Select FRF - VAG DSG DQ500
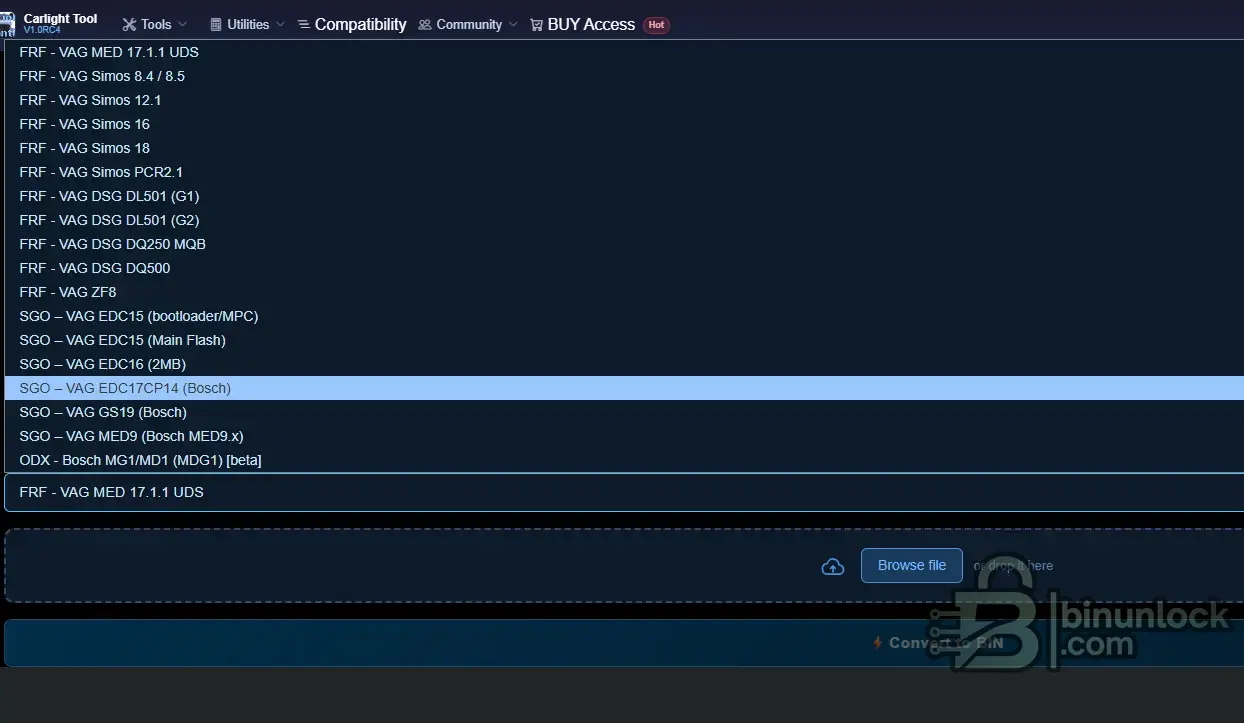 [x=624, y=268]
